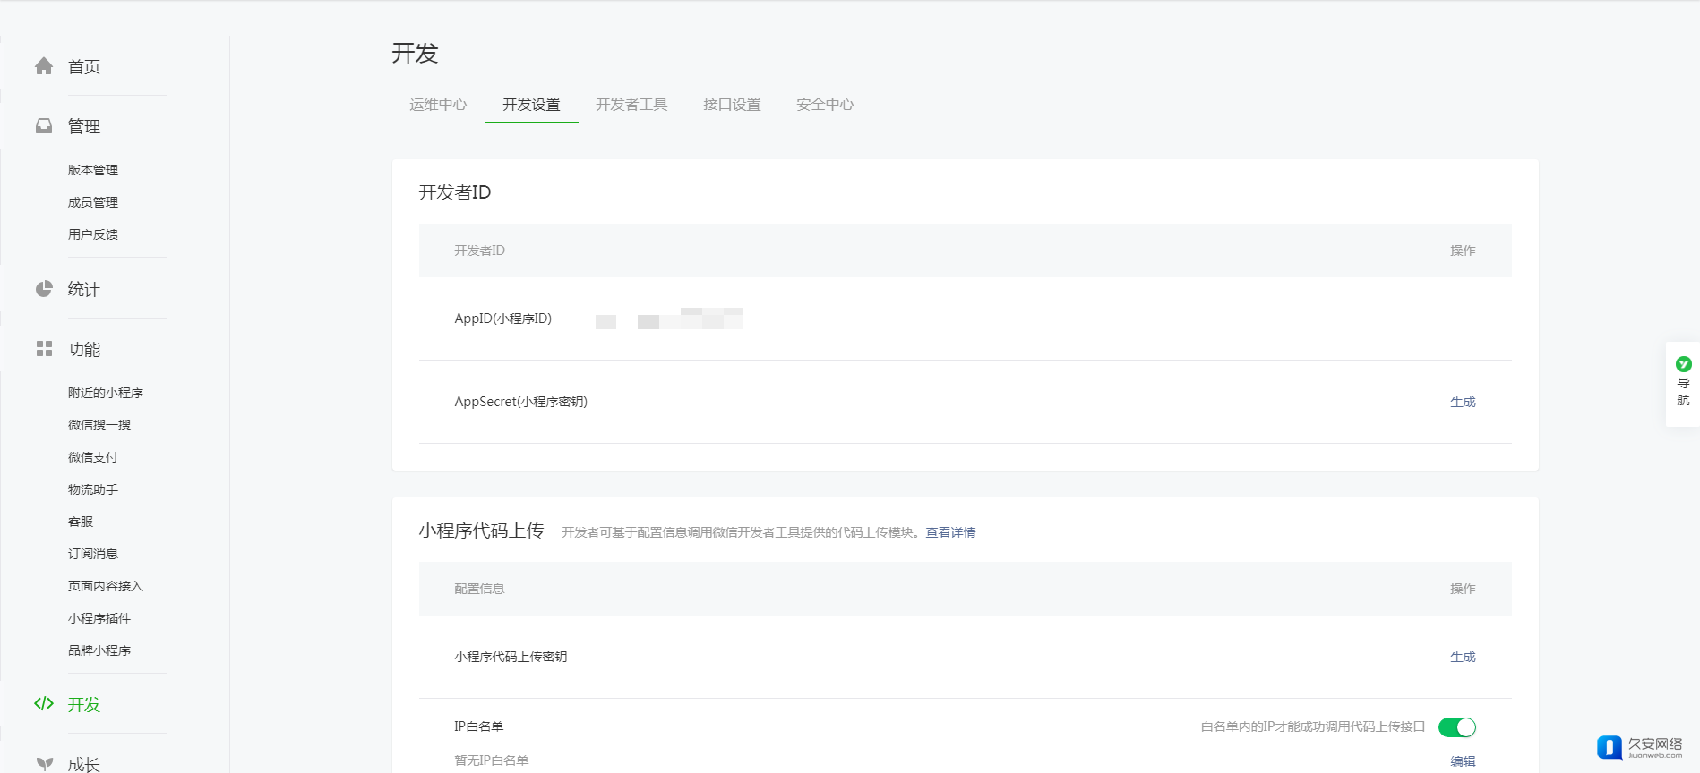Switch to the 开发者工具 tab
Viewport: 1700px width, 773px height.
click(631, 104)
